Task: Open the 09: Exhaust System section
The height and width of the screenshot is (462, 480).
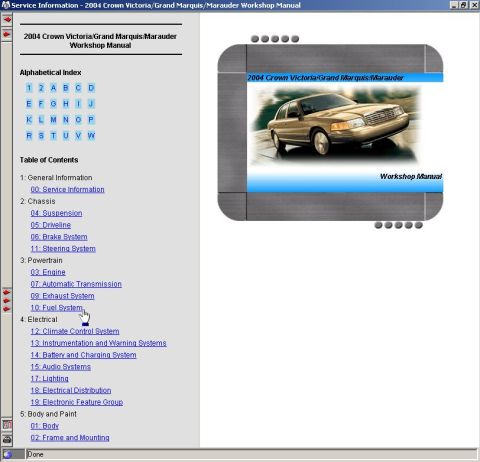Action: (x=62, y=296)
